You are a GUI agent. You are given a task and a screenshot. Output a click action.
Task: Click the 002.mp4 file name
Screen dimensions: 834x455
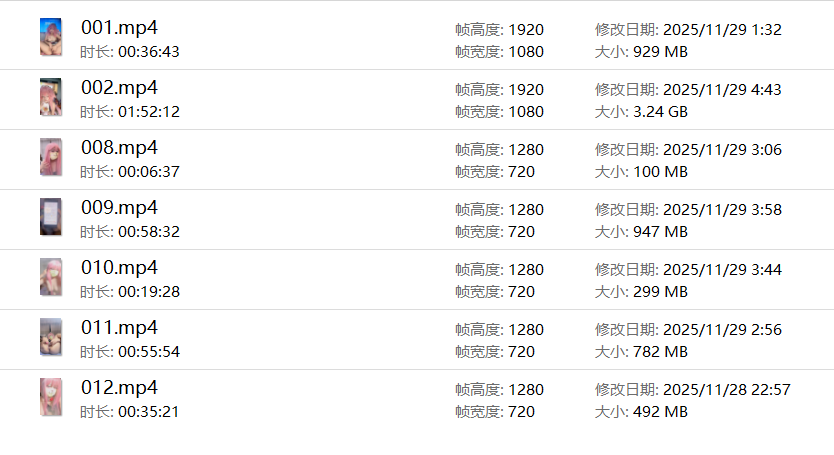pyautogui.click(x=119, y=88)
